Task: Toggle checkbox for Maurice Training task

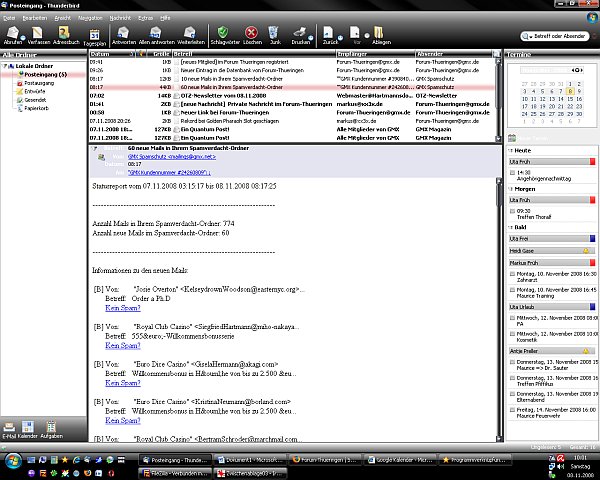Action: (512, 290)
